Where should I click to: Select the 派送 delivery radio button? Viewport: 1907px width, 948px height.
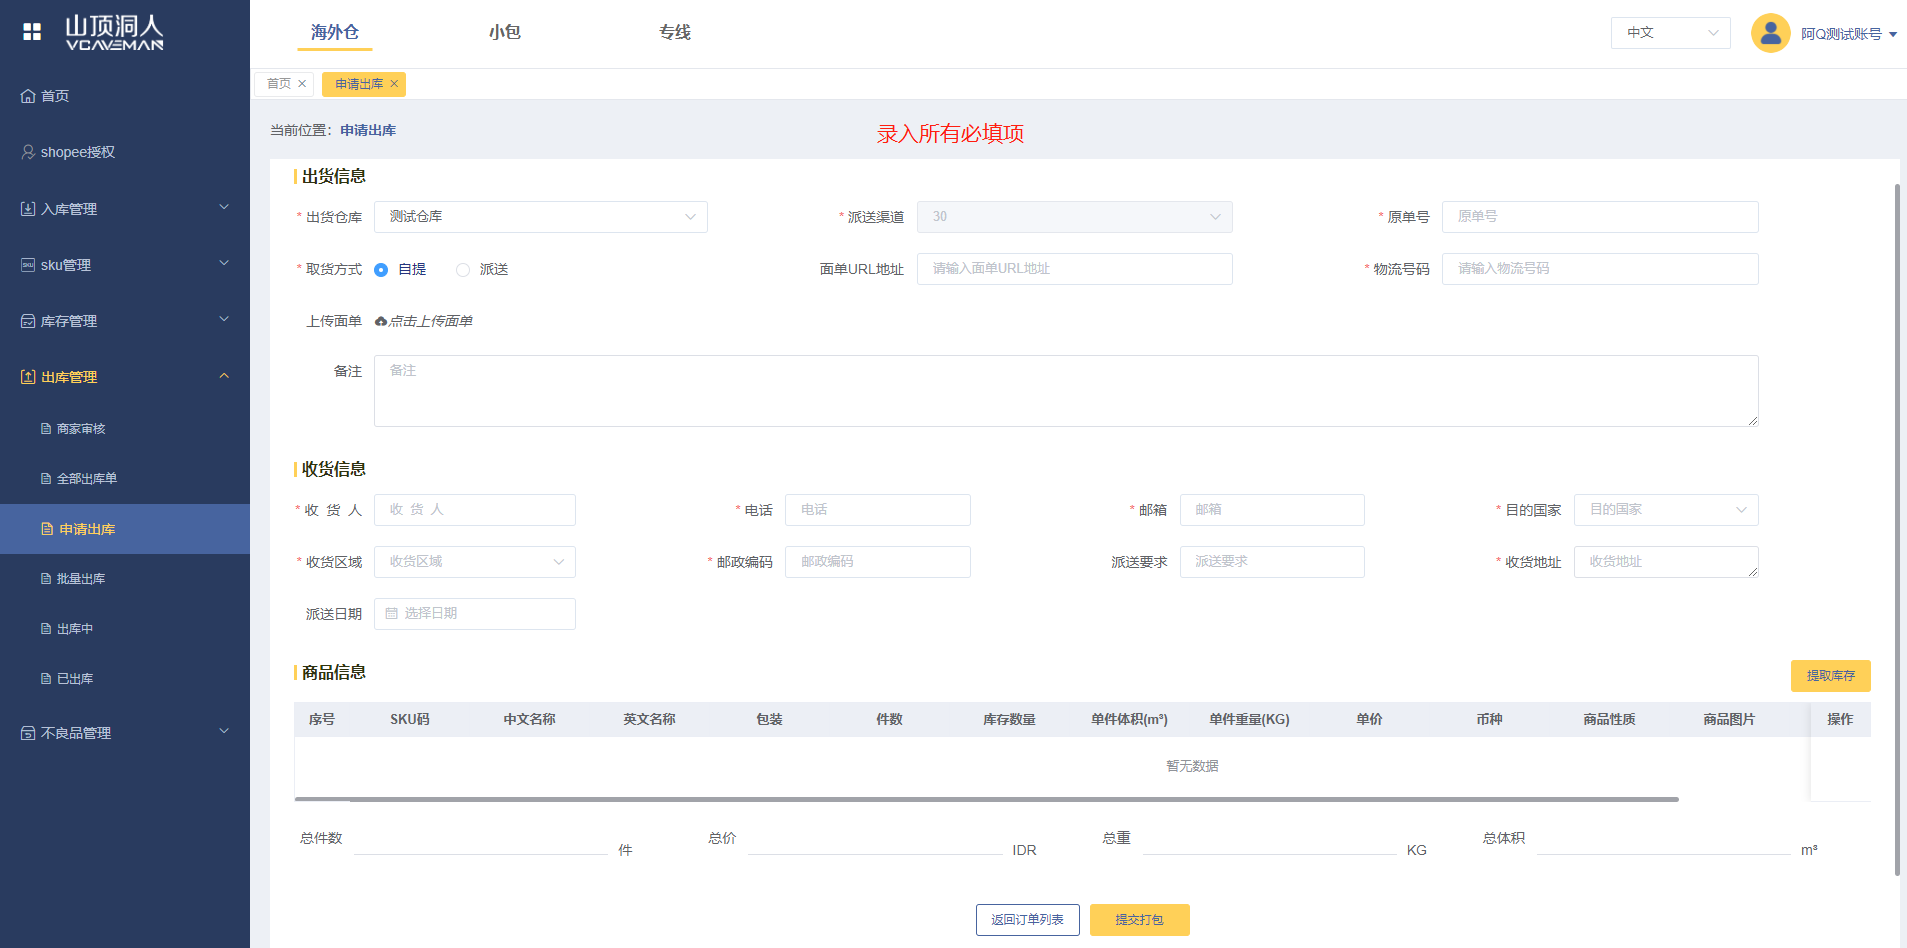pyautogui.click(x=463, y=269)
